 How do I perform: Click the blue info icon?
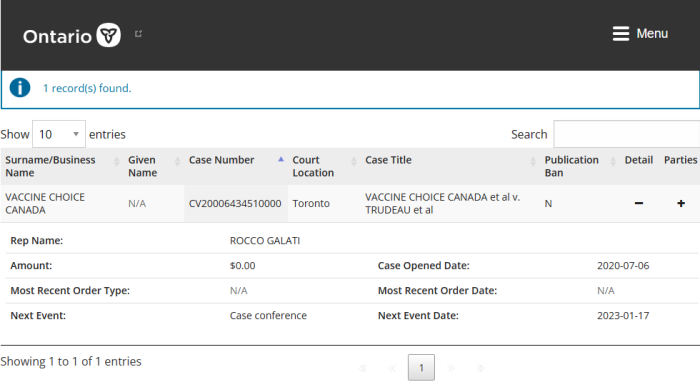pyautogui.click(x=20, y=87)
